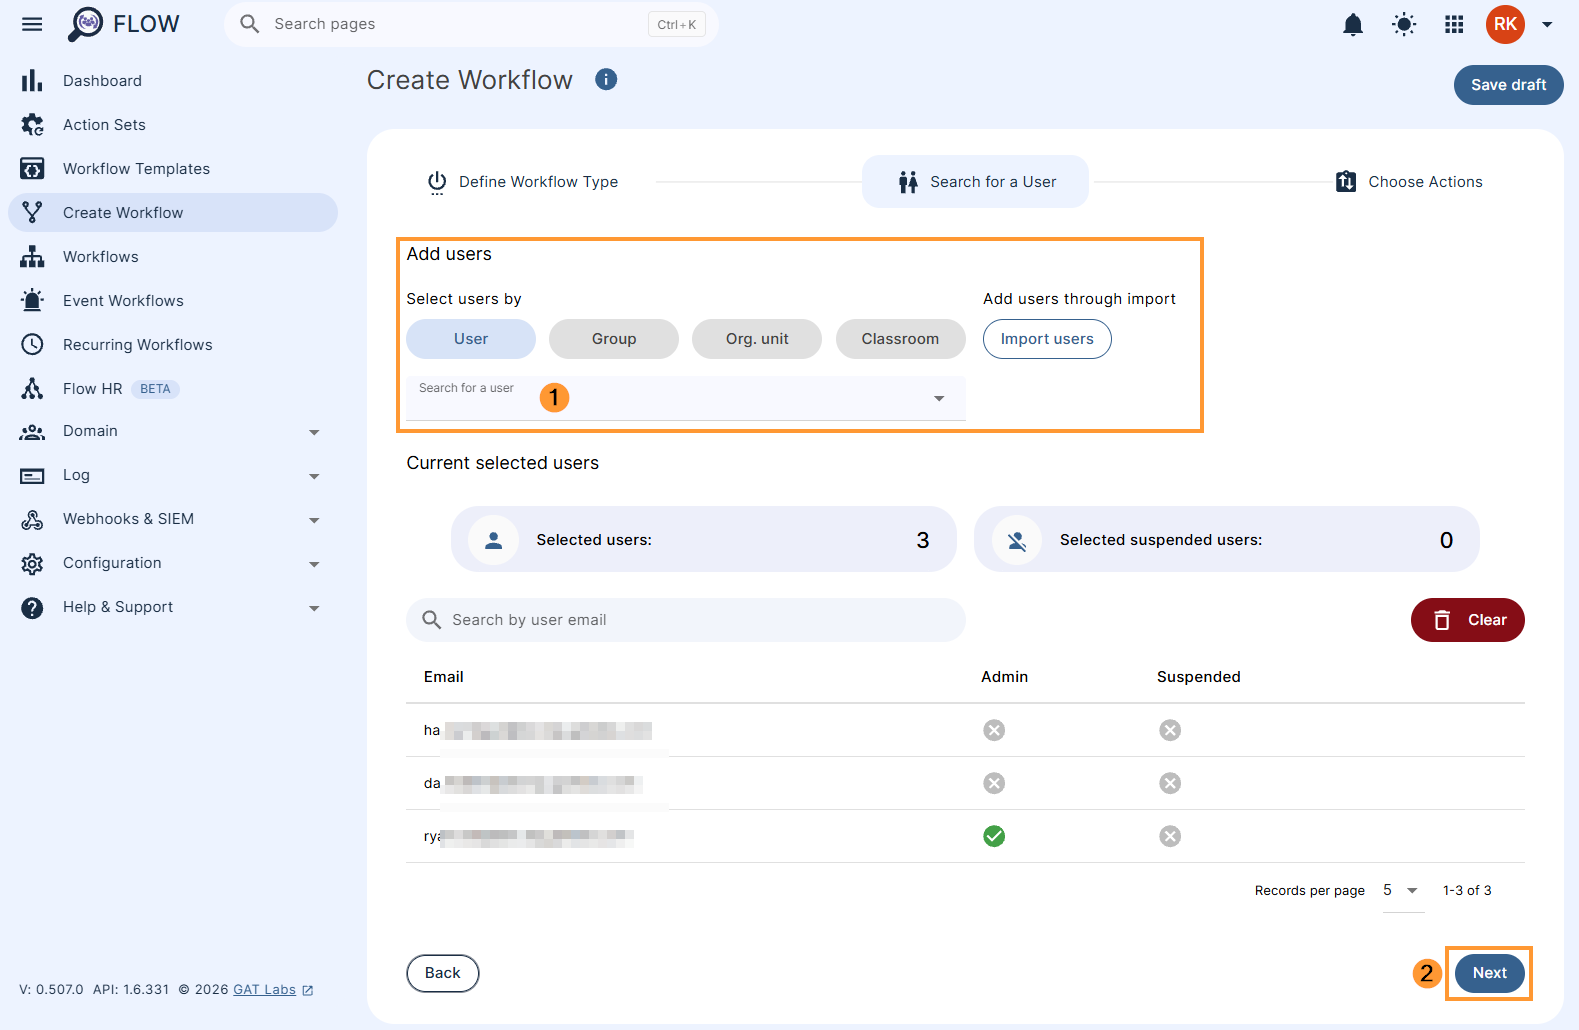
Task: Click the green Admin check for ry row
Action: pyautogui.click(x=994, y=836)
